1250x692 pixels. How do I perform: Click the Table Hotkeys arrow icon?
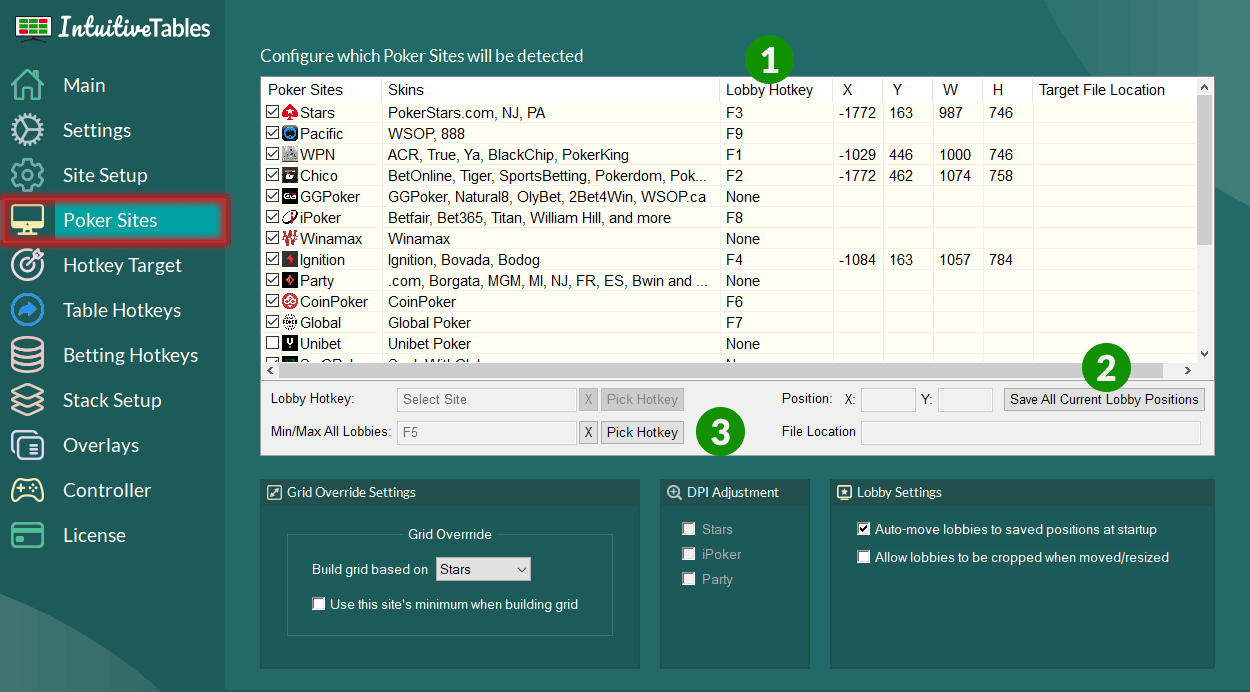27,310
